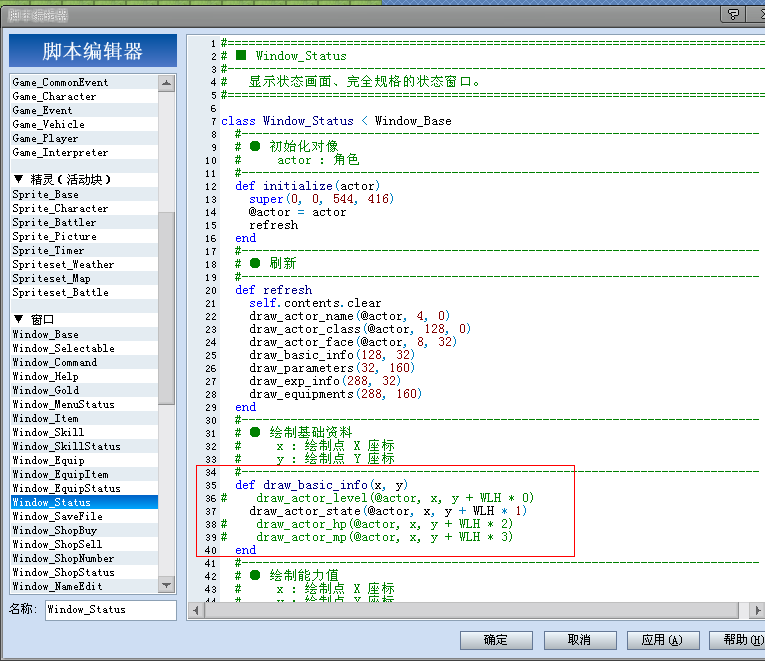Click code editor horizontal scroll right arrow
Viewport: 765px width, 661px height.
(x=757, y=610)
